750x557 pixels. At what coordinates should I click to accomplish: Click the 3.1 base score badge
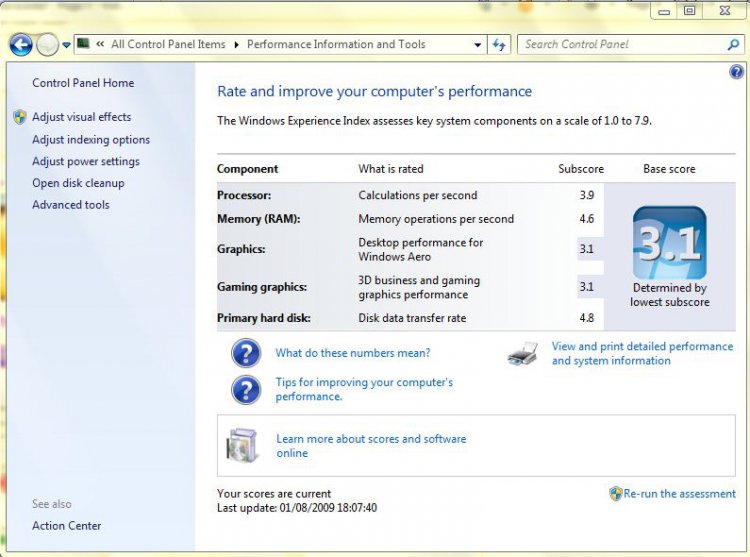click(x=669, y=243)
